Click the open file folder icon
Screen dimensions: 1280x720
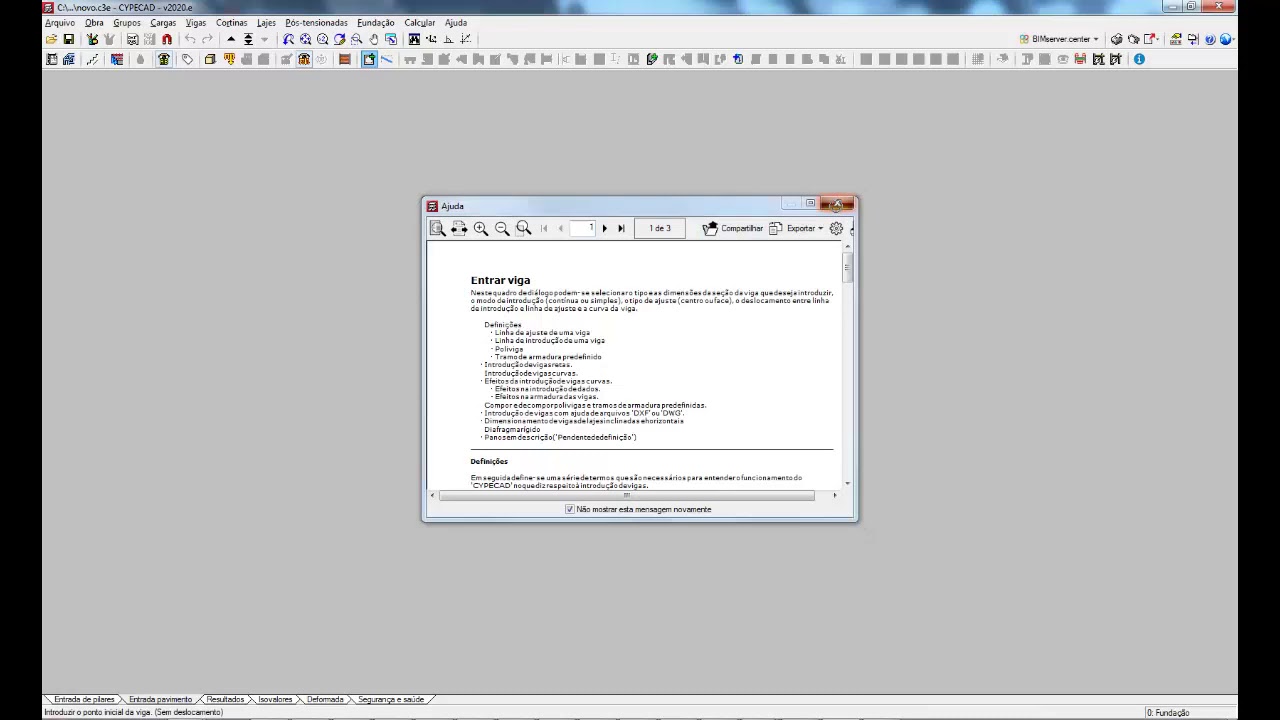[x=51, y=39]
